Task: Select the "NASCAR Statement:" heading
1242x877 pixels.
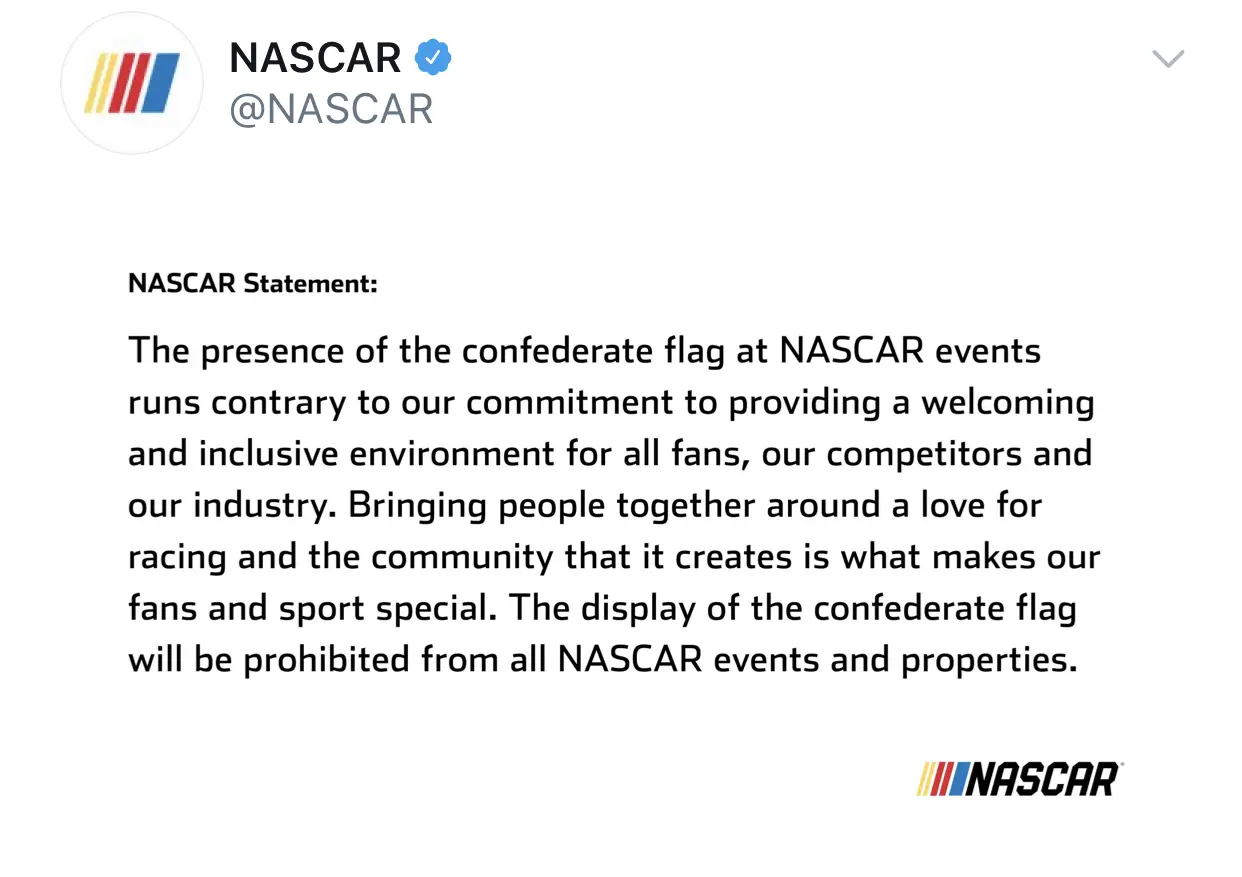Action: click(253, 283)
